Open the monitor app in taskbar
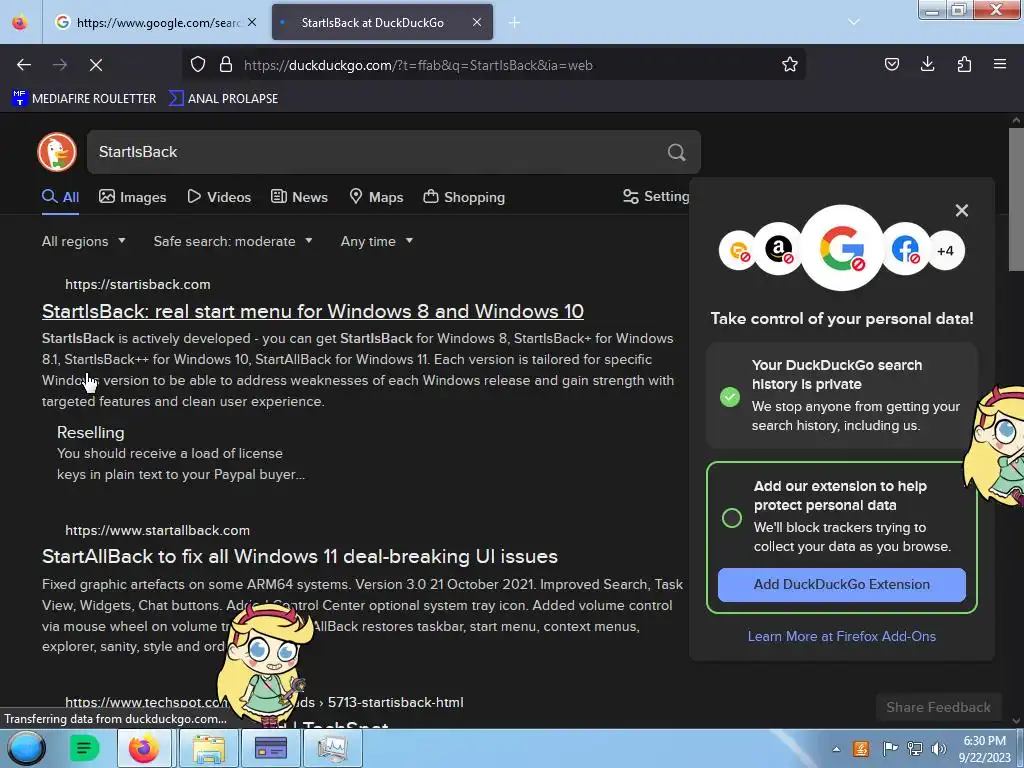This screenshot has width=1024, height=768. (x=332, y=748)
